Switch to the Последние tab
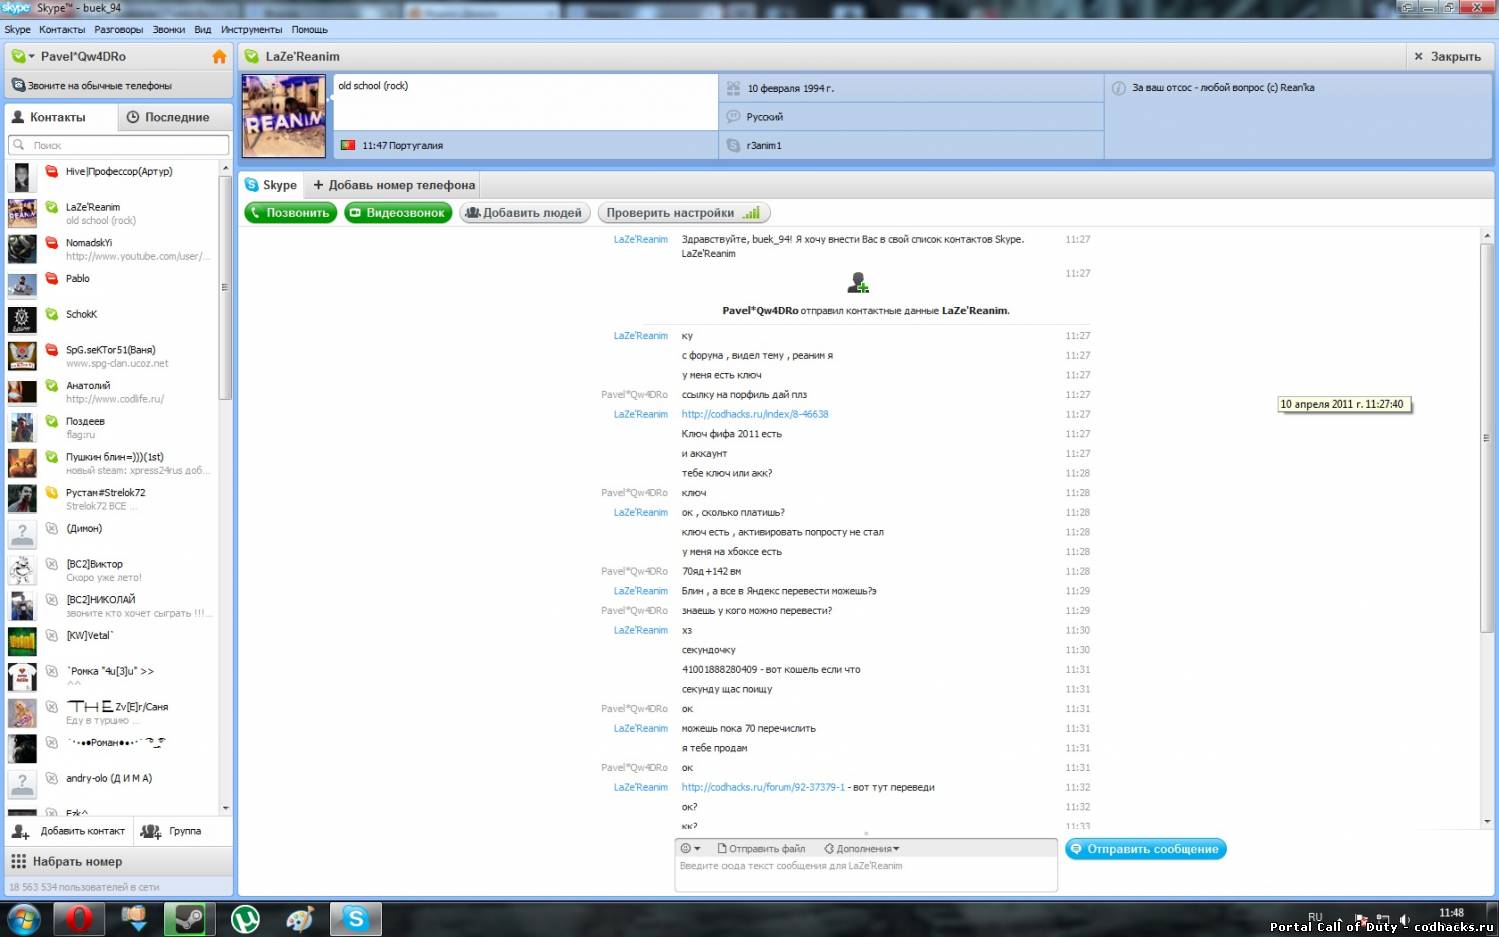Viewport: 1499px width, 937px height. pyautogui.click(x=175, y=117)
